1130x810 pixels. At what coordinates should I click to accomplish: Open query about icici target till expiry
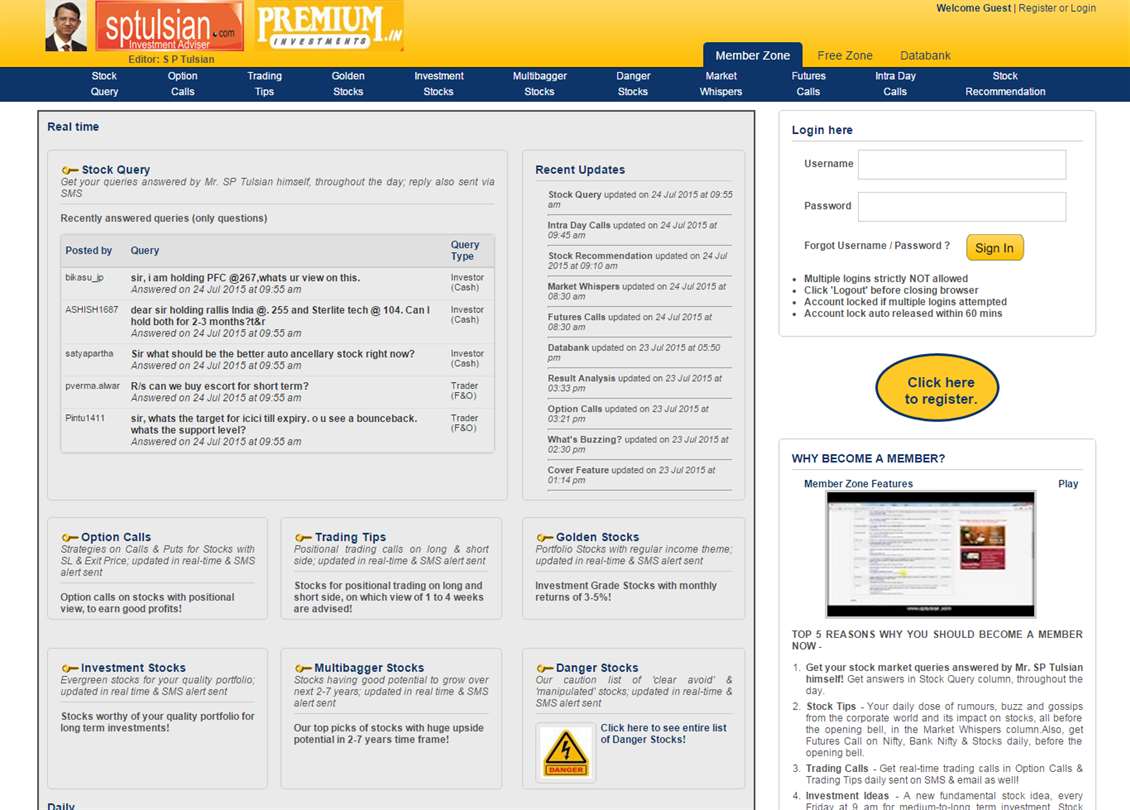pos(274,424)
